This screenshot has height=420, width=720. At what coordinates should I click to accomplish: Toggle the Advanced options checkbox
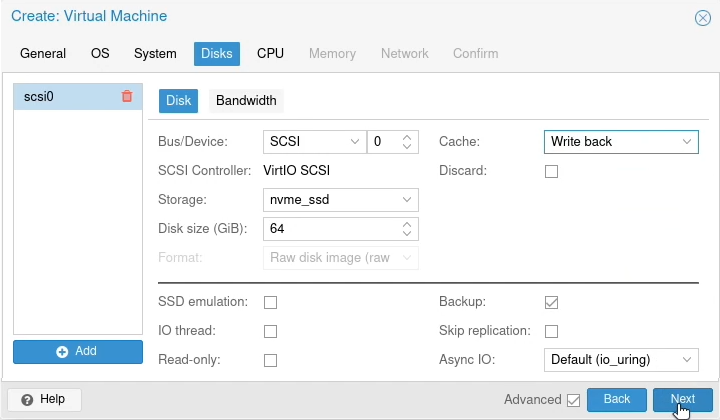573,400
